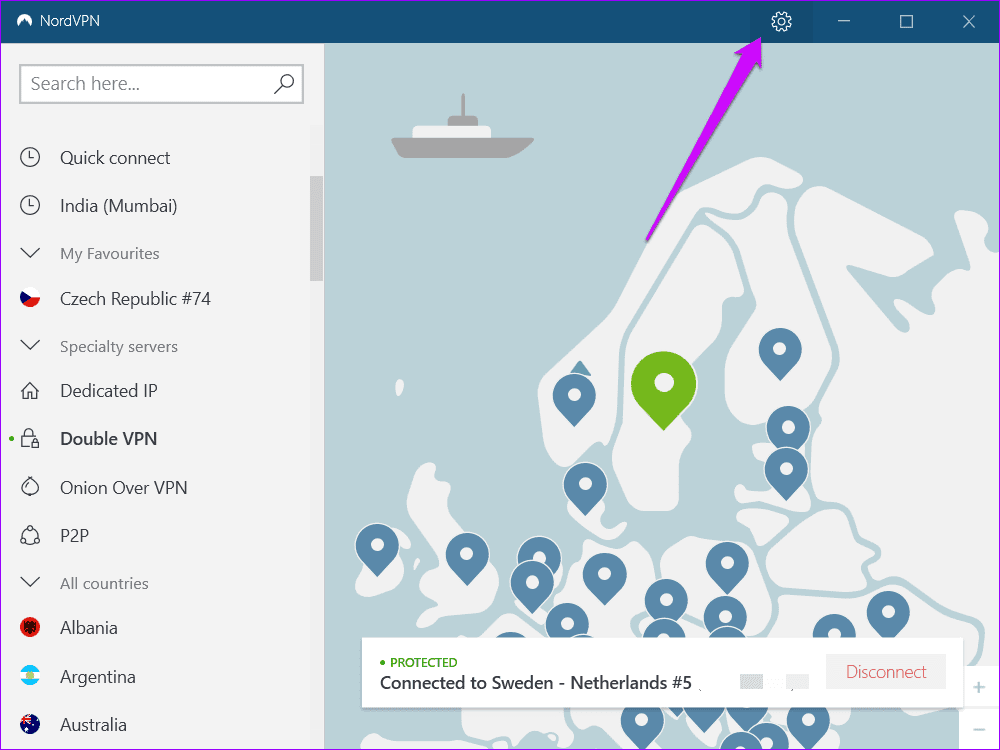Click the NordVPN logo in title bar
This screenshot has width=1000, height=750.
click(25, 21)
